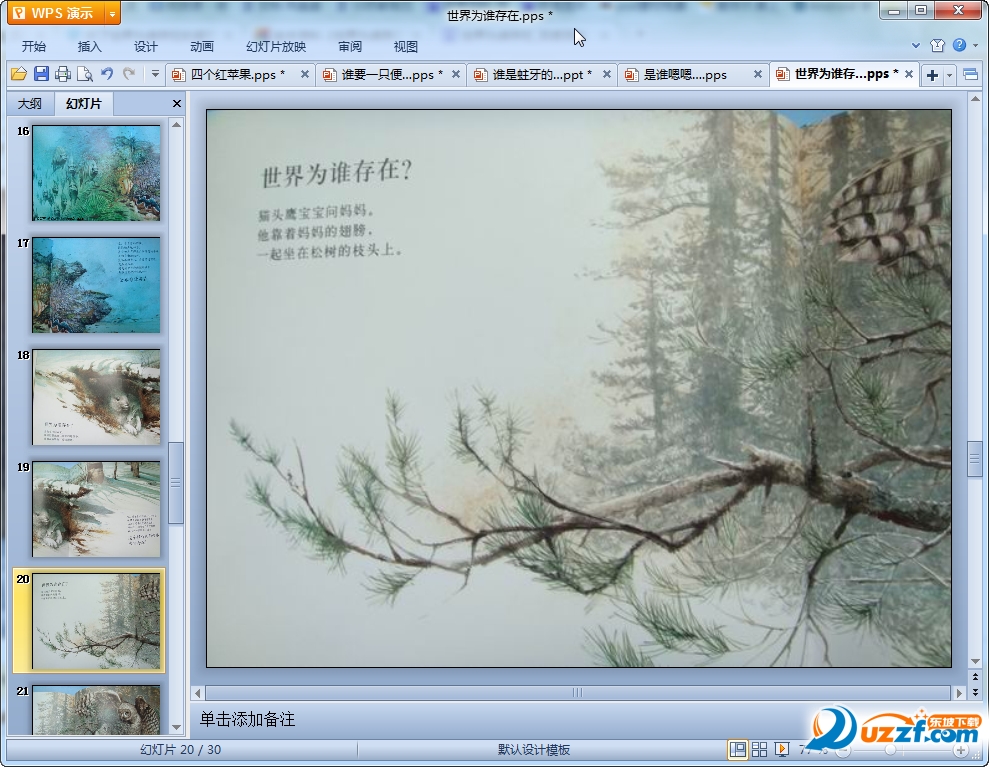The image size is (989, 767).
Task: Expand the WPS 演示 dropdown arrow
Action: click(x=112, y=13)
